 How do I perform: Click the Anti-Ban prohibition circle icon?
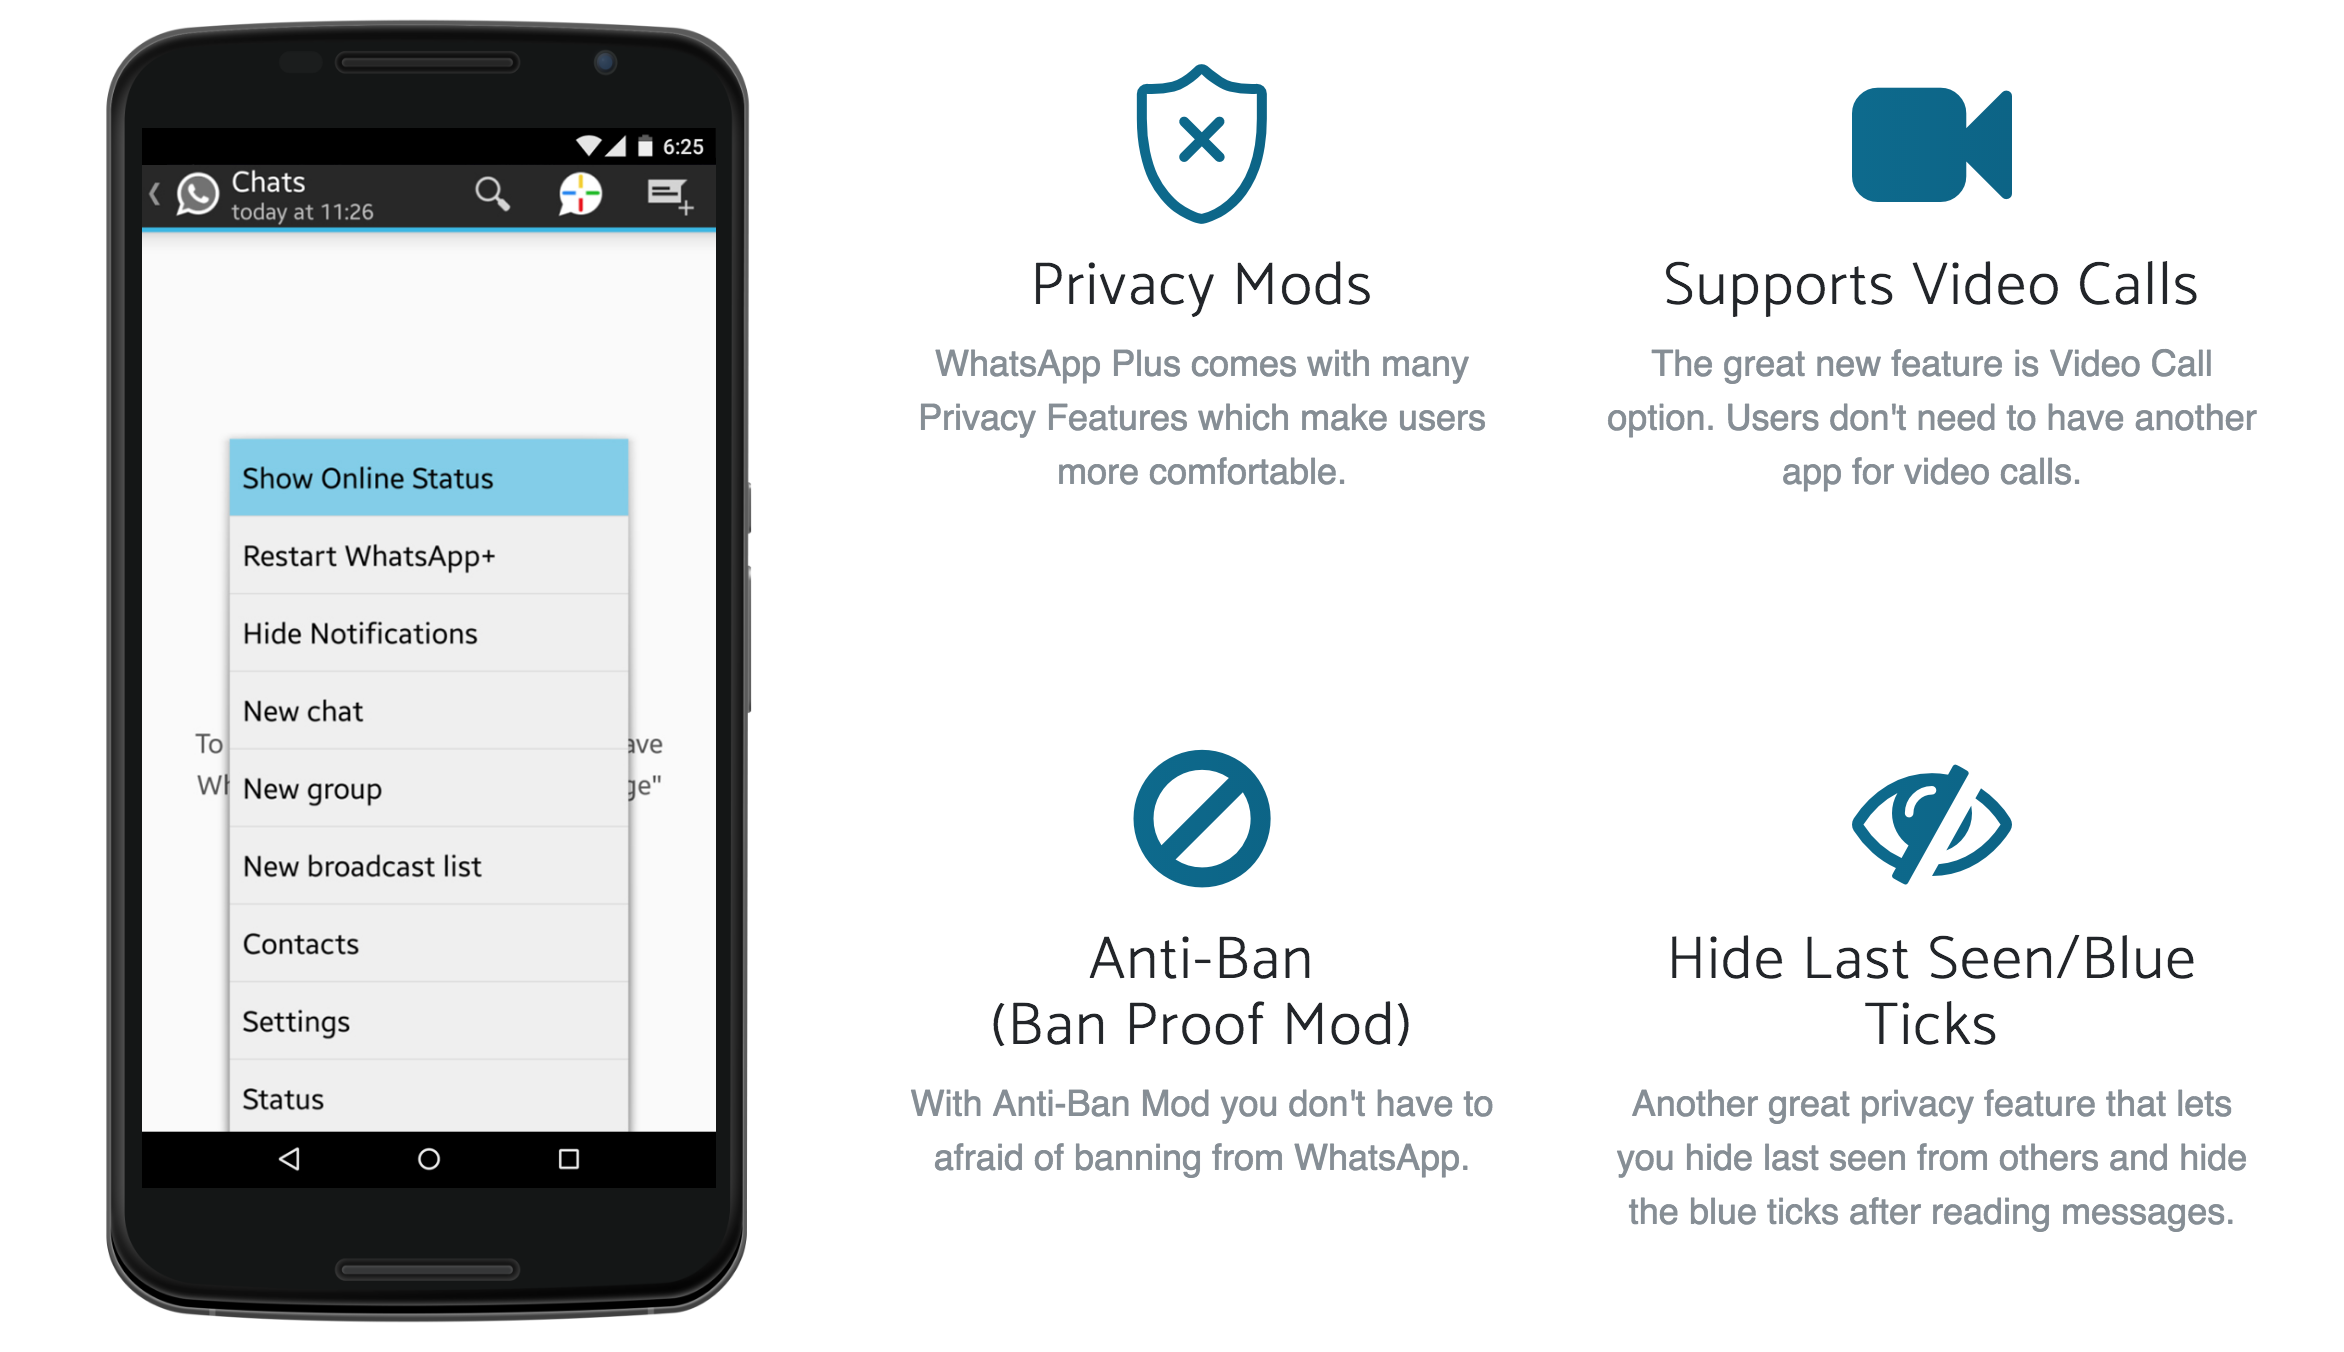(1203, 819)
